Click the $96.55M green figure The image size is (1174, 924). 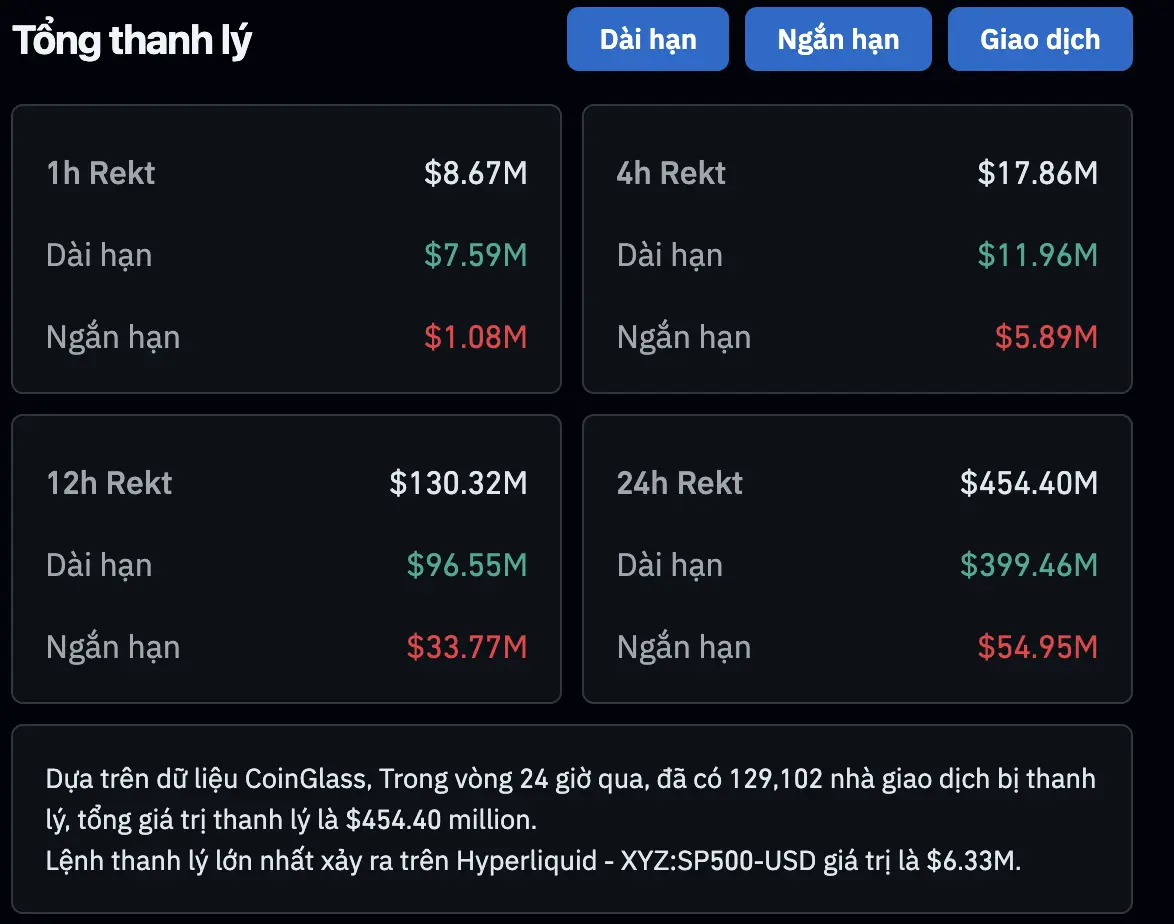click(469, 565)
